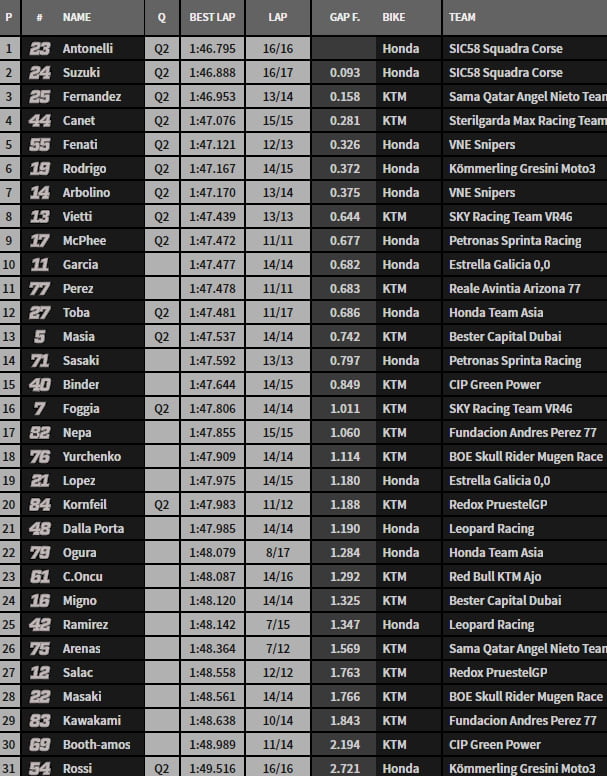Screen dimensions: 607x776
Task: Click the NAME column header
Action: (x=77, y=18)
